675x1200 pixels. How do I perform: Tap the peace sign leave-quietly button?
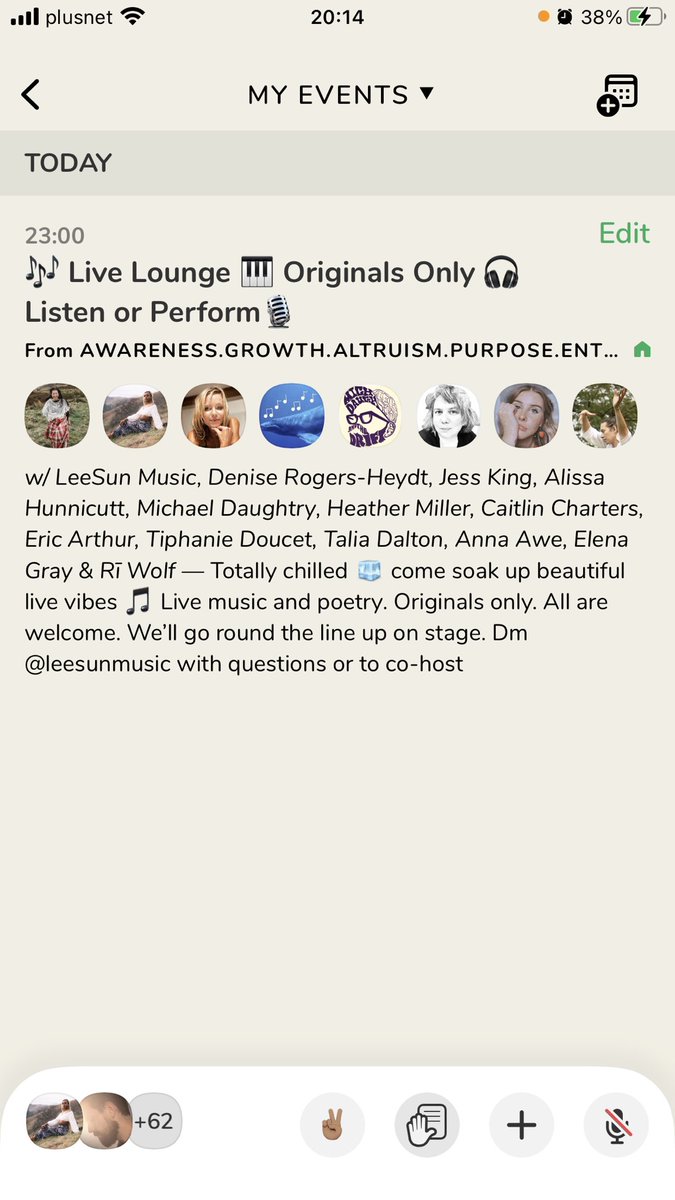click(333, 1125)
